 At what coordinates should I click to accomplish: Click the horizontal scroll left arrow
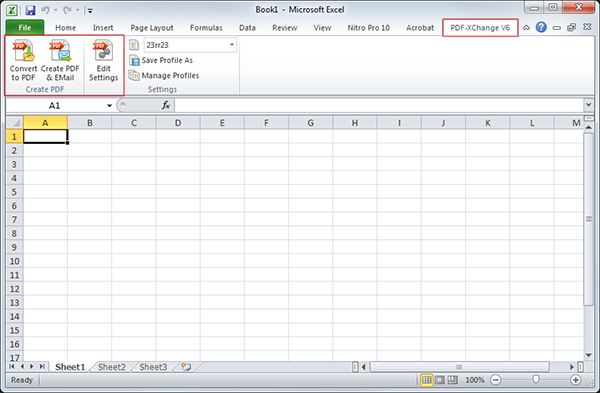[364, 367]
